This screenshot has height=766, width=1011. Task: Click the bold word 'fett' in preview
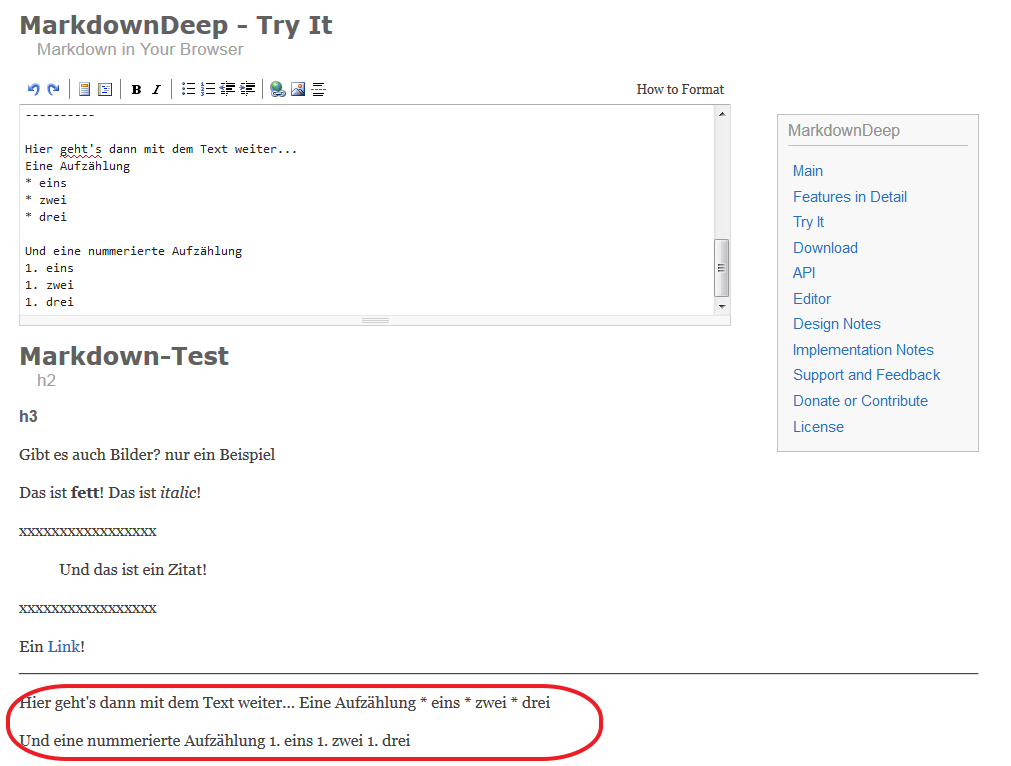pyautogui.click(x=85, y=493)
